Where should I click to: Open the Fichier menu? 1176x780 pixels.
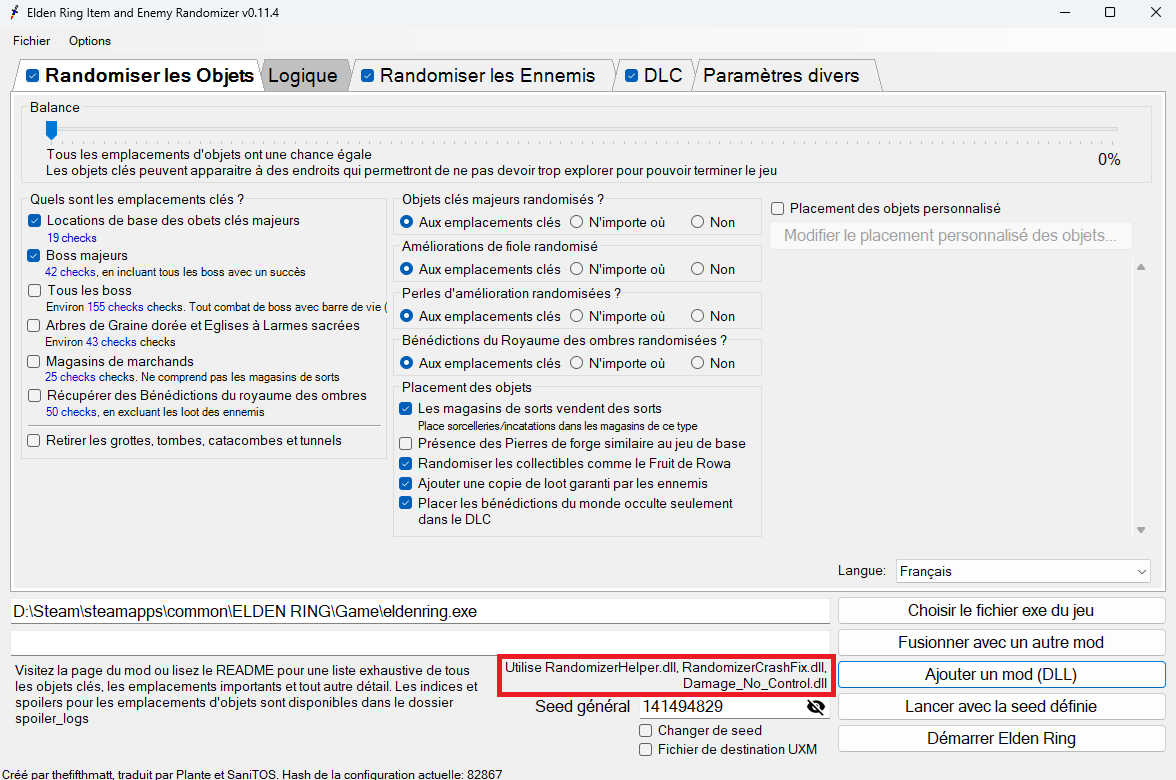click(x=32, y=40)
